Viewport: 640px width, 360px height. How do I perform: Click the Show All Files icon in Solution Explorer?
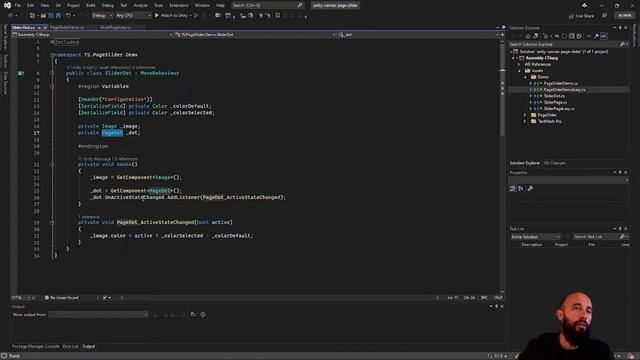579,36
